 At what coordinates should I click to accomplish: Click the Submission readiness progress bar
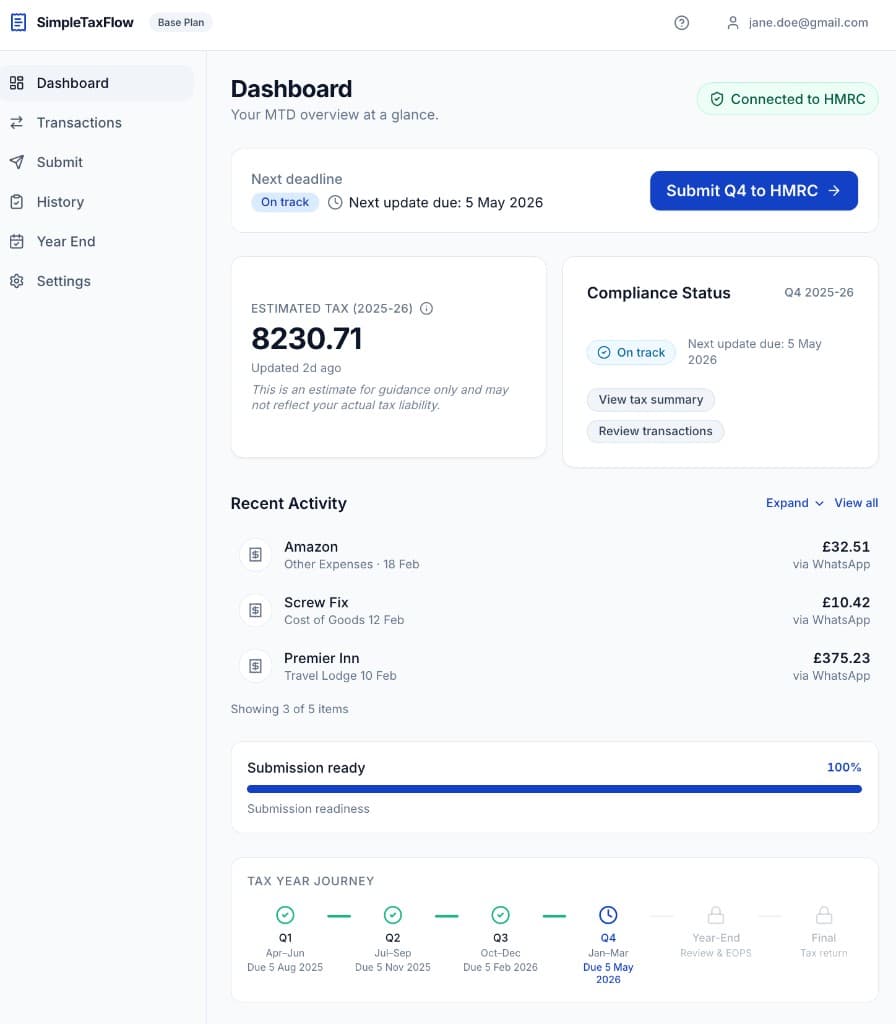[554, 789]
